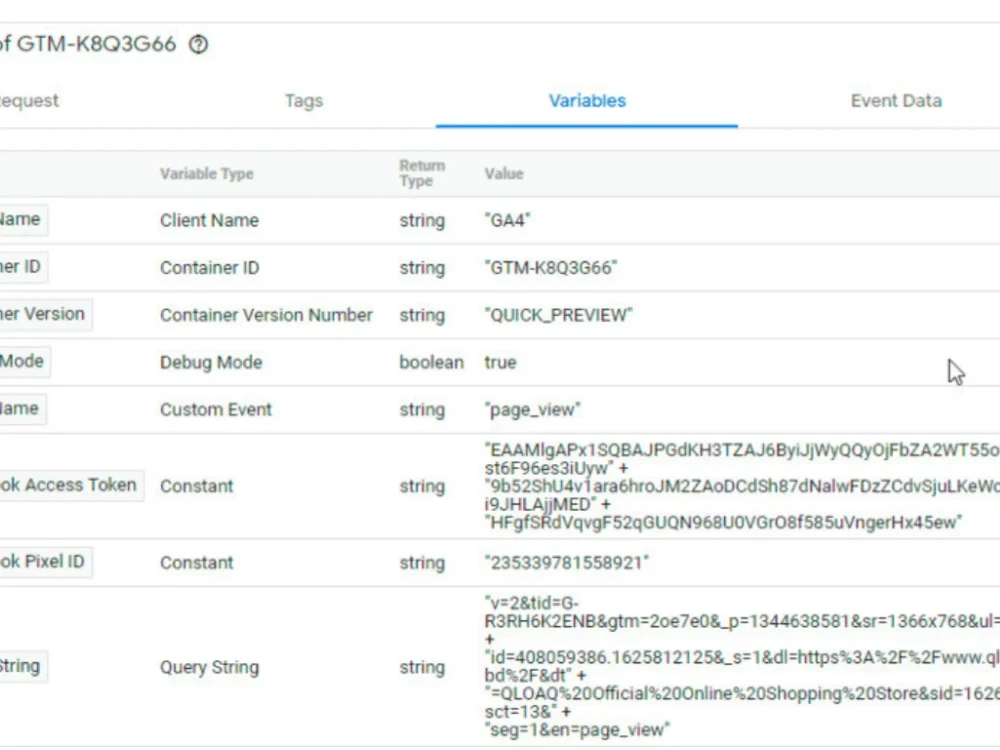Select the active Variables tab
The image size is (1000, 750).
pos(587,100)
